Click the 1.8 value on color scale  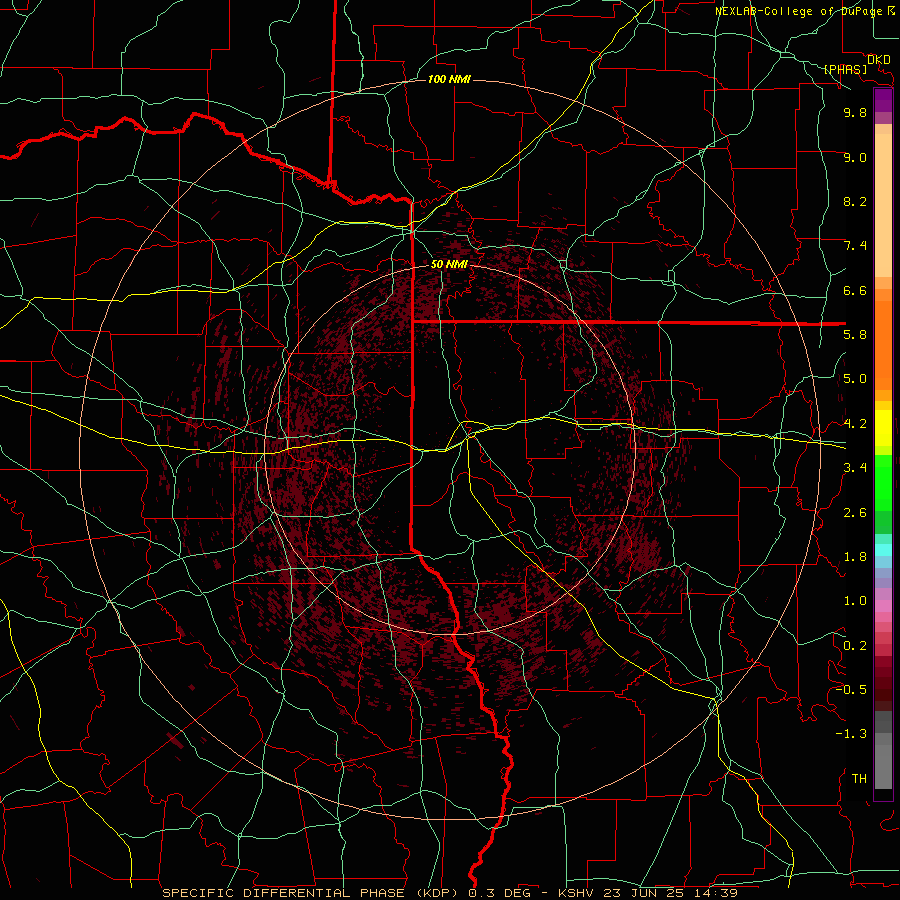855,557
